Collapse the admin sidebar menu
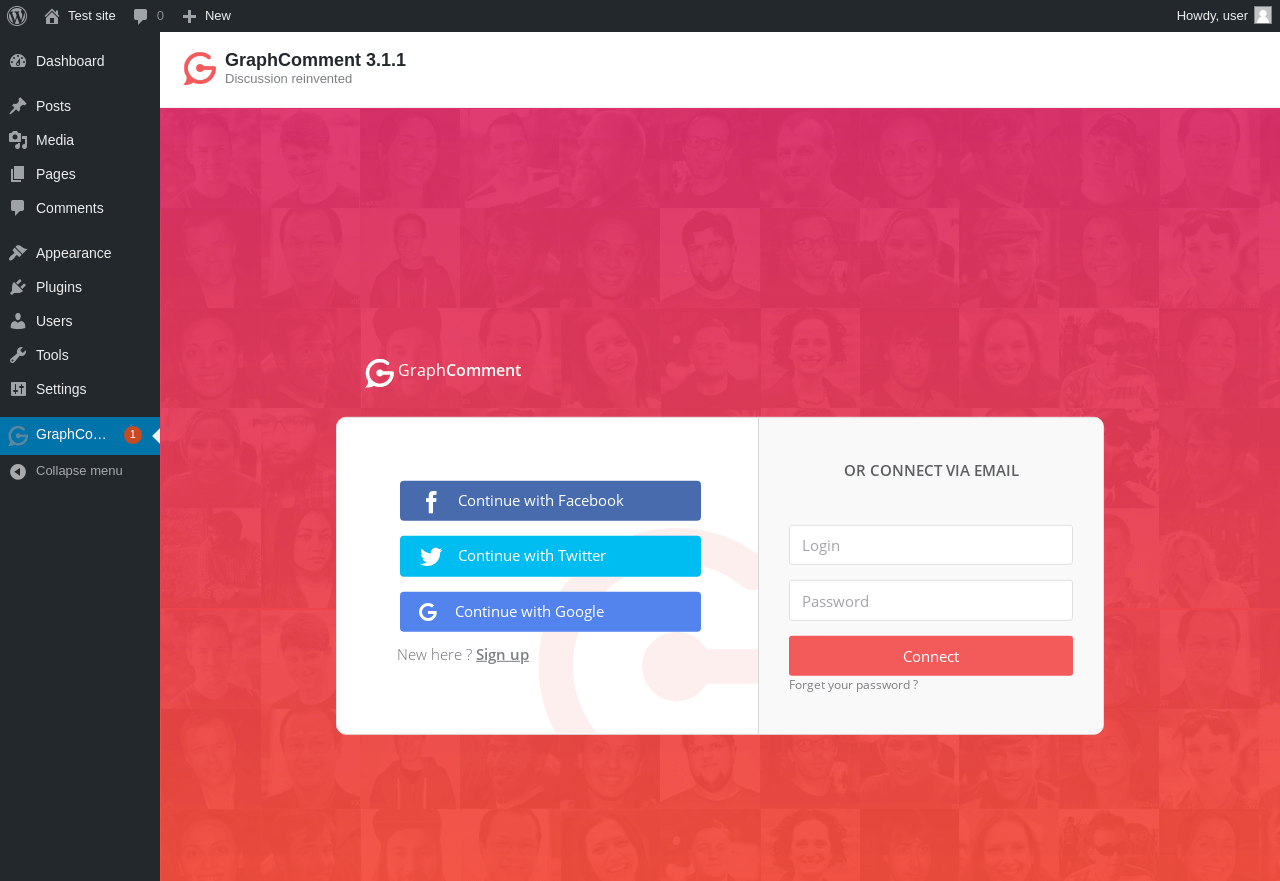 tap(80, 471)
